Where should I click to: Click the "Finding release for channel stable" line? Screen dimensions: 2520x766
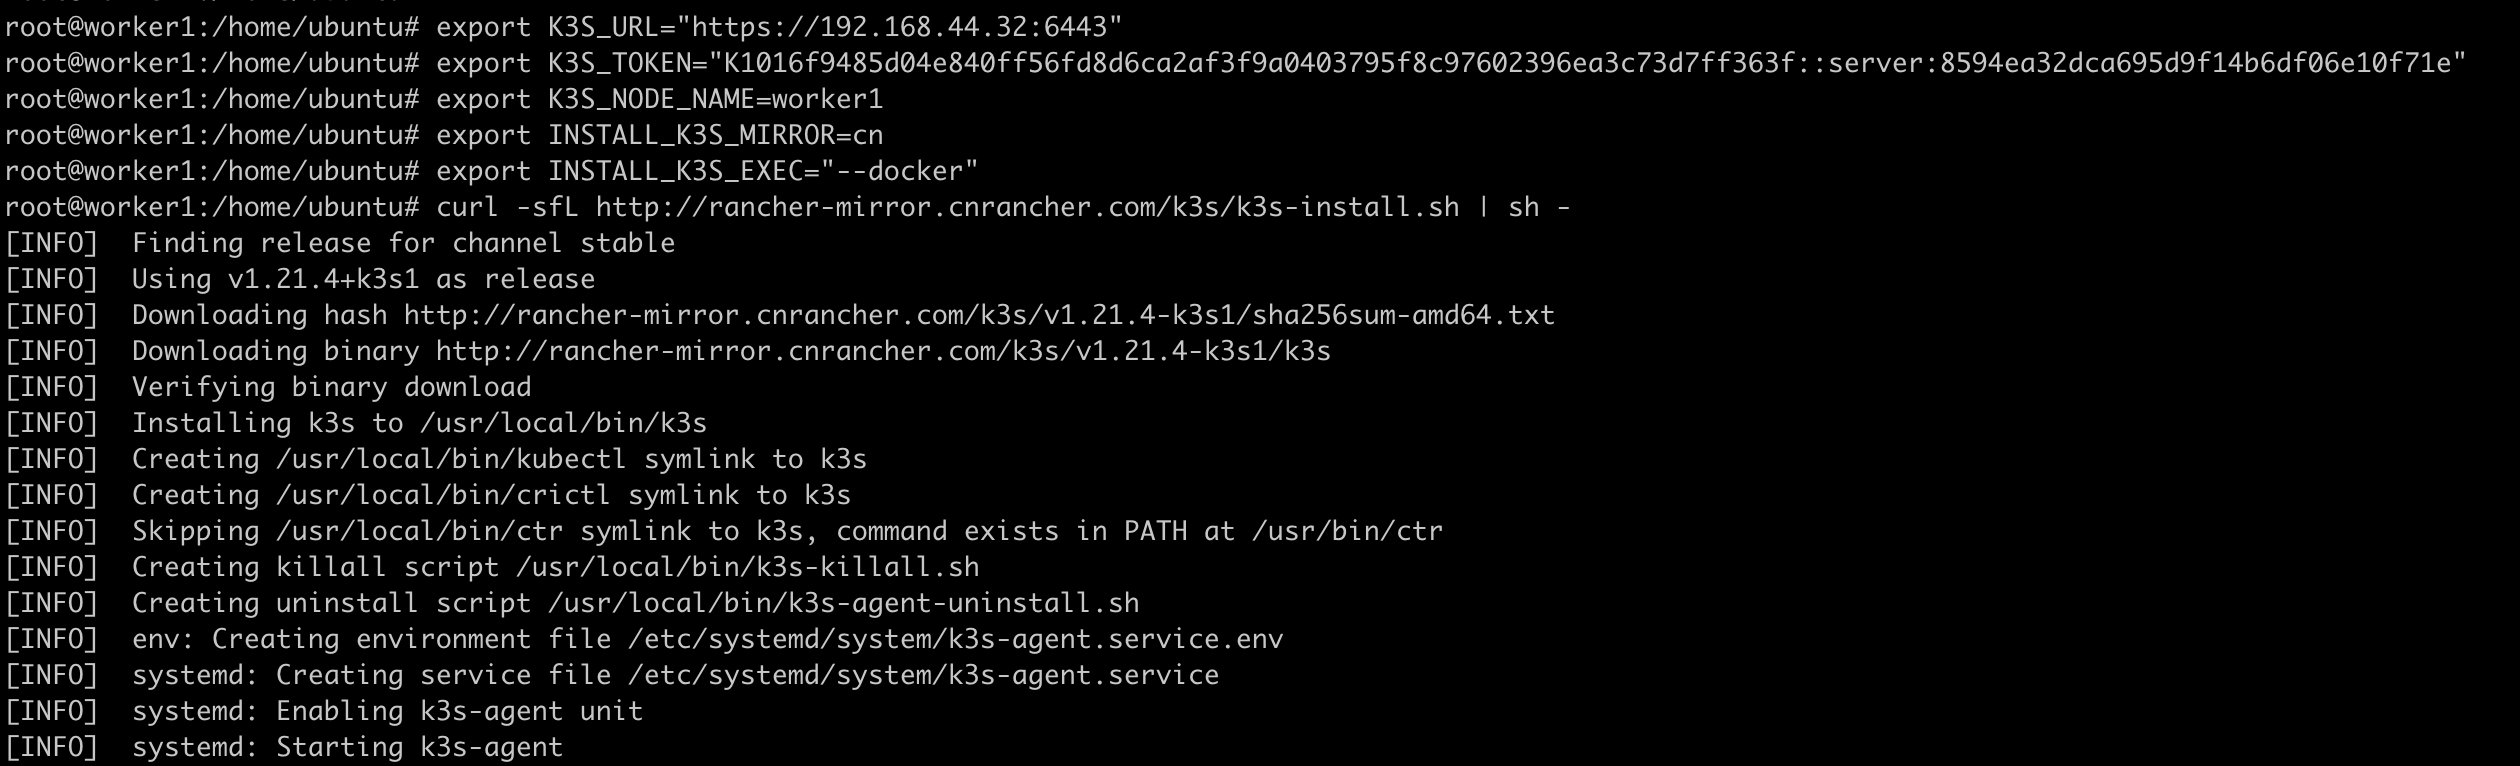pos(403,243)
